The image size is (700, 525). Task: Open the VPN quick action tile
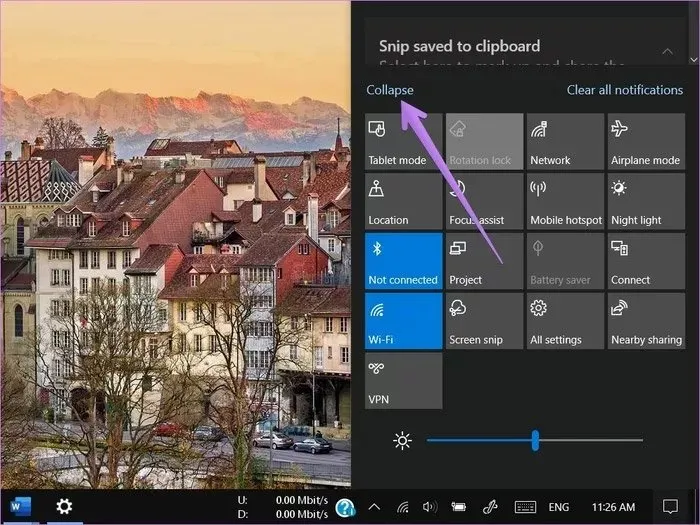(404, 381)
